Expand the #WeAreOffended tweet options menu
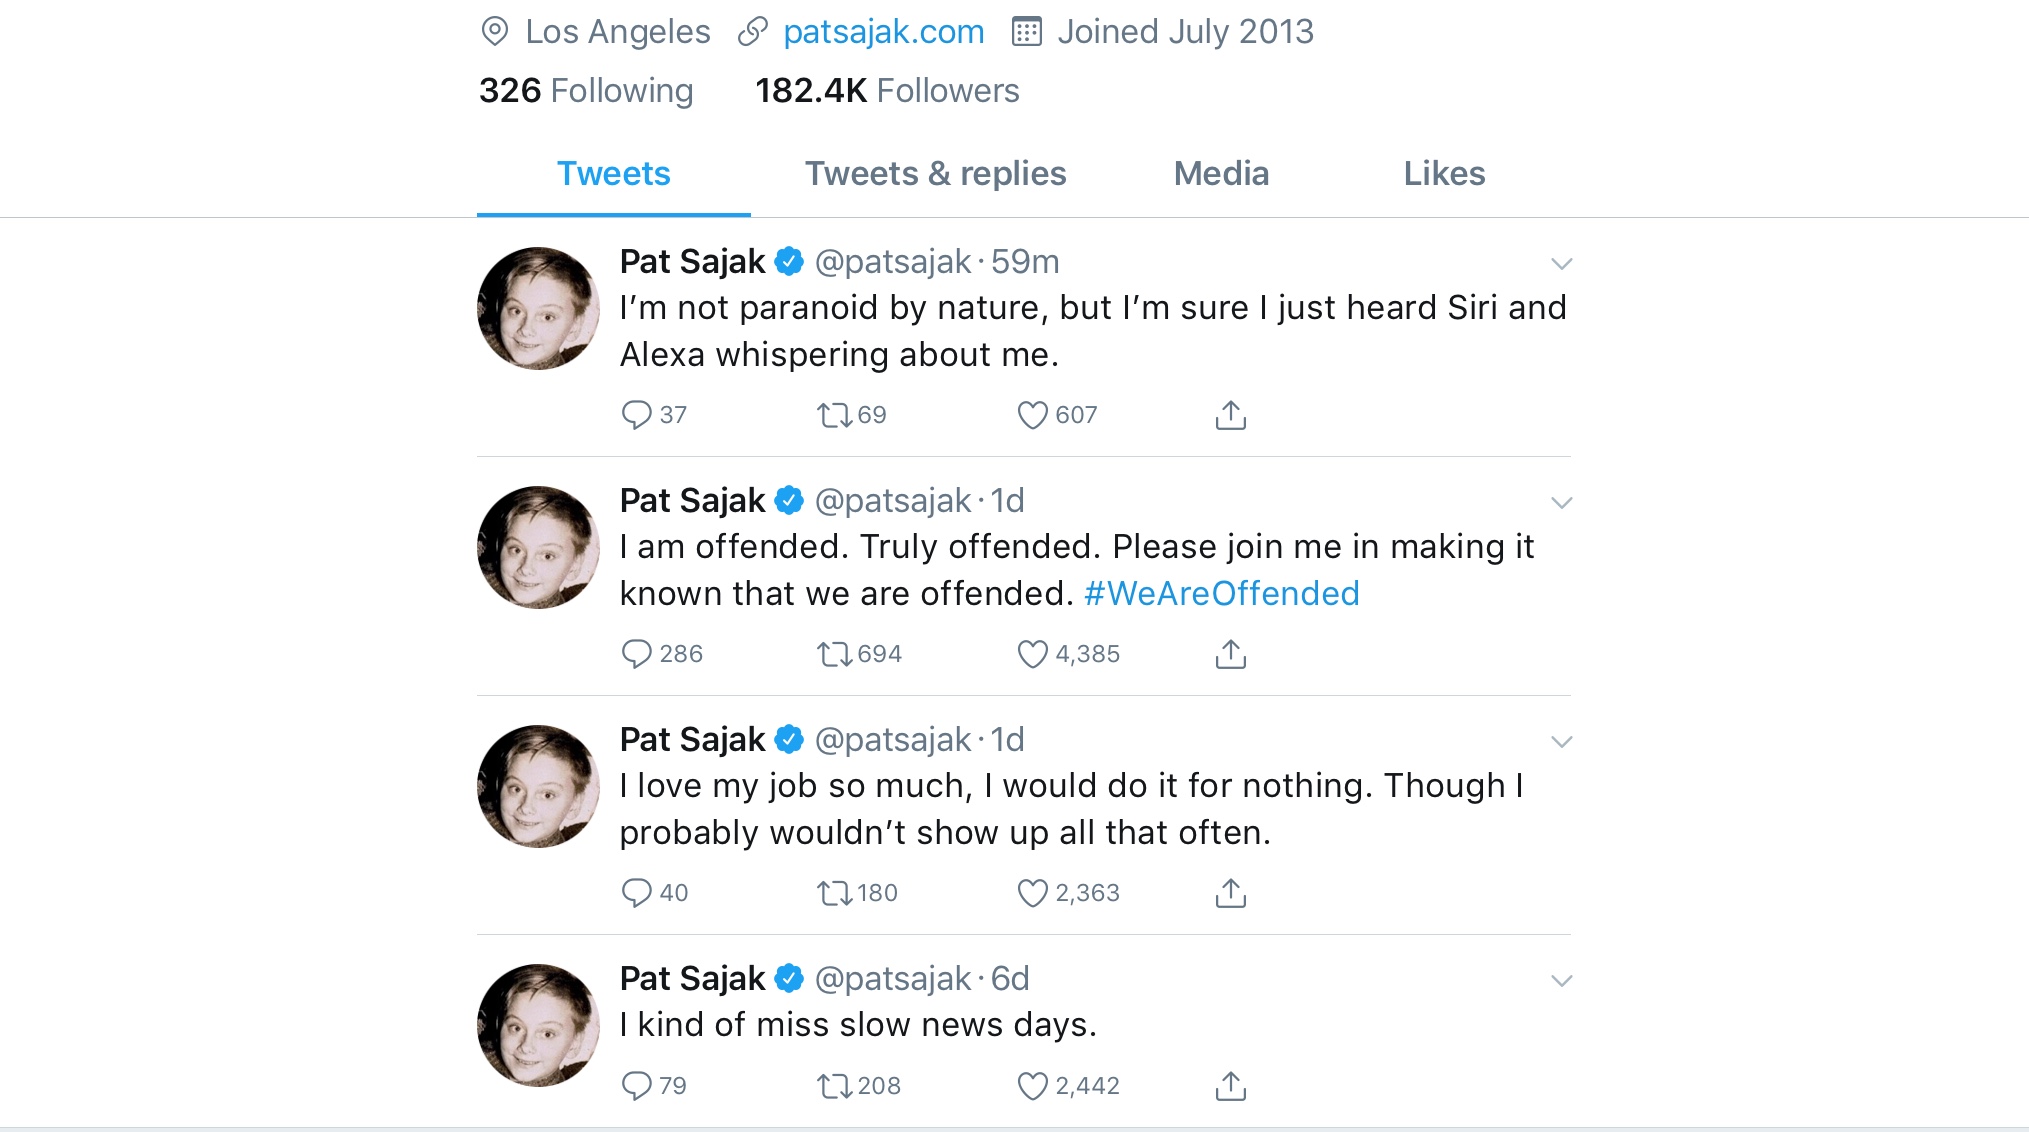Screen dimensions: 2029x1132 [1561, 503]
